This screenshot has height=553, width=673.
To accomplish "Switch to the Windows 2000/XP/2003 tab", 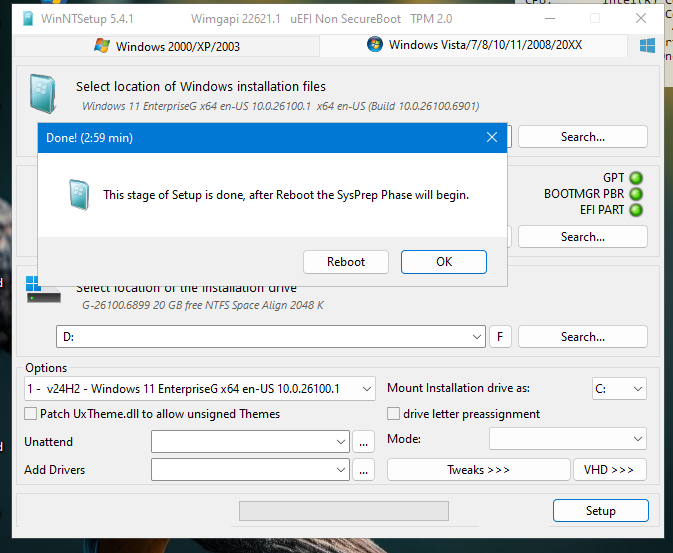I will coord(167,46).
